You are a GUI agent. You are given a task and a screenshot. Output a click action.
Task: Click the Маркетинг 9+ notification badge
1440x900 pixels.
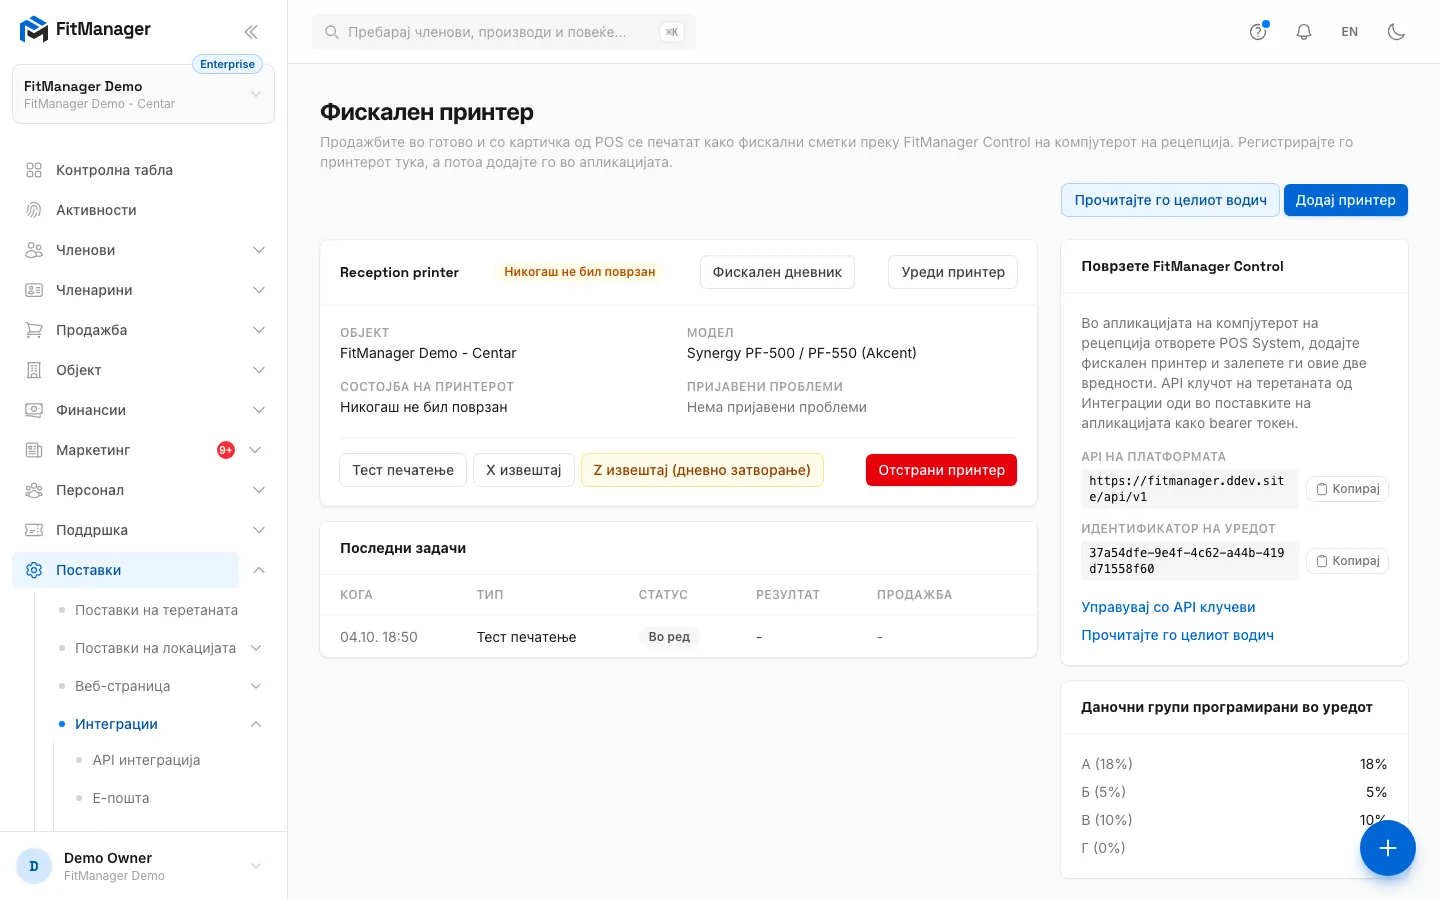[x=226, y=450]
